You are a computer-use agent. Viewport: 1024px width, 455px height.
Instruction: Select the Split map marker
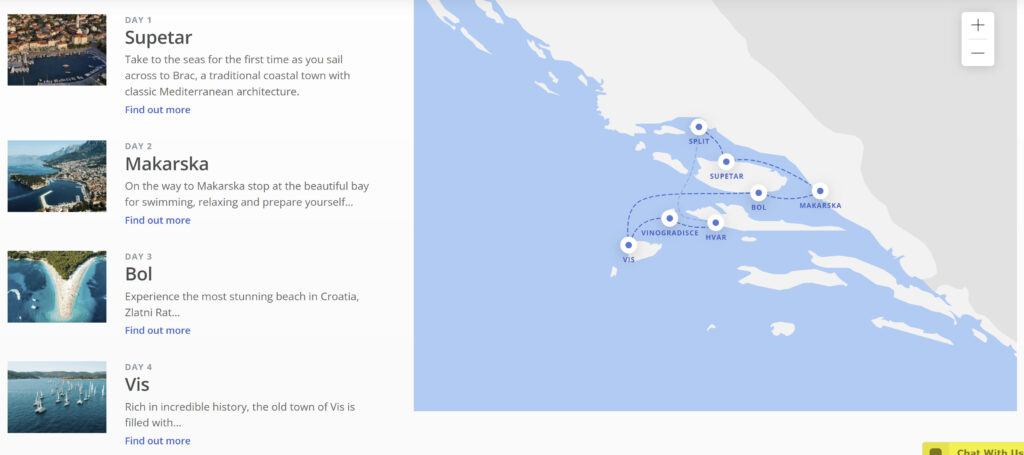point(699,127)
